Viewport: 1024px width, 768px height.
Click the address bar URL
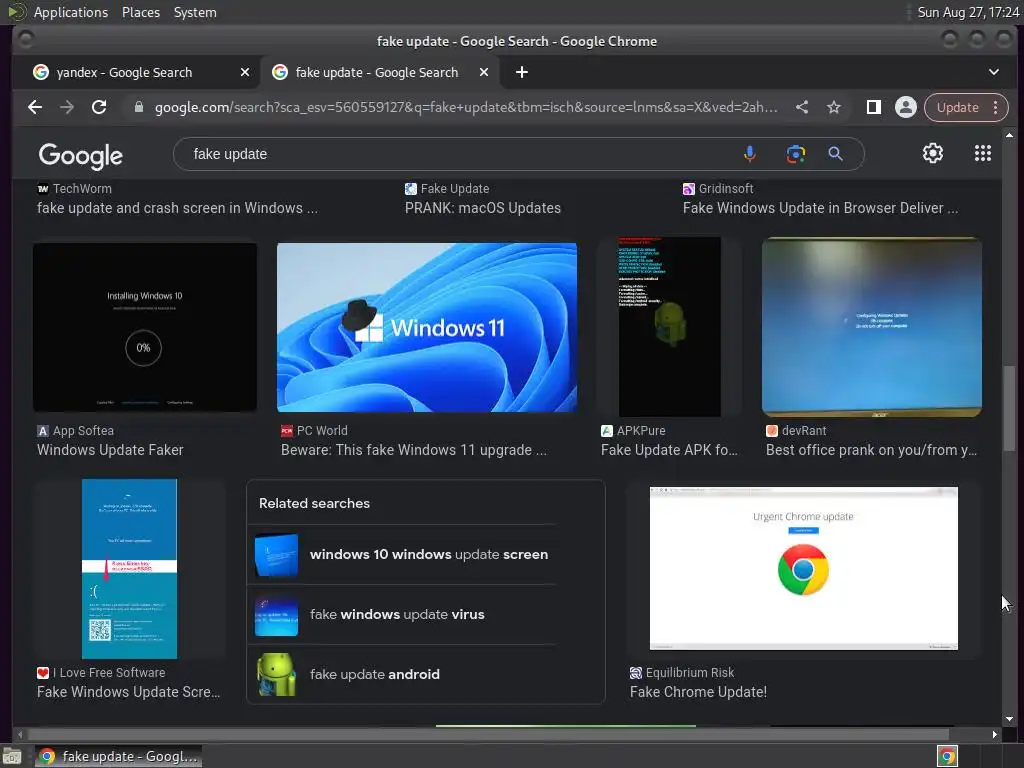[x=466, y=107]
